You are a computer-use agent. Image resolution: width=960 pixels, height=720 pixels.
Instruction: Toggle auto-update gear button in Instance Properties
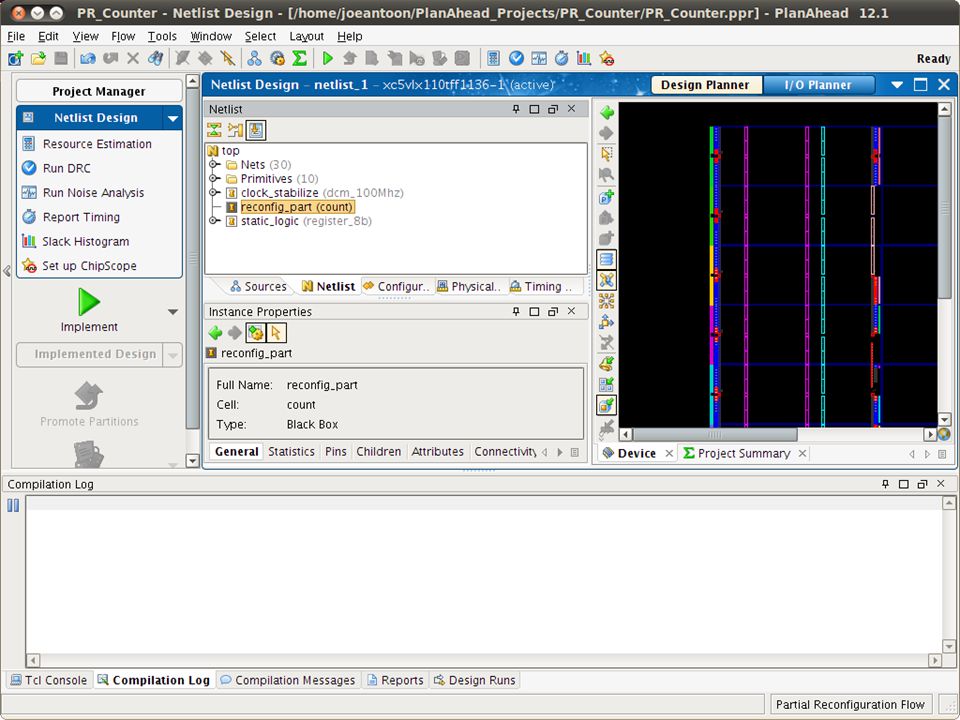point(255,333)
